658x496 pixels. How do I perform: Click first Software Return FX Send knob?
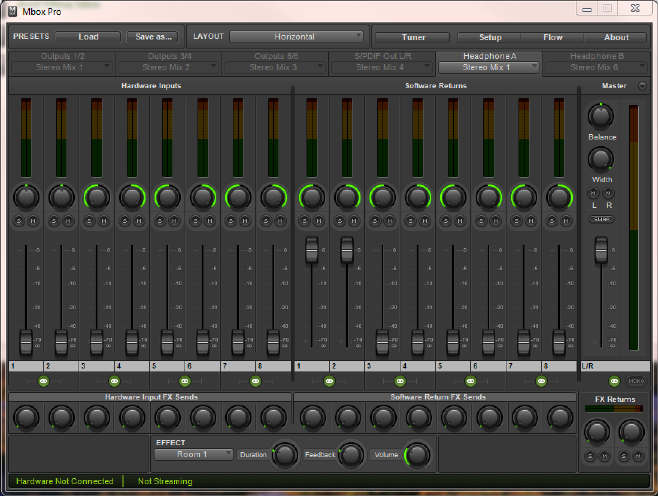[x=313, y=418]
